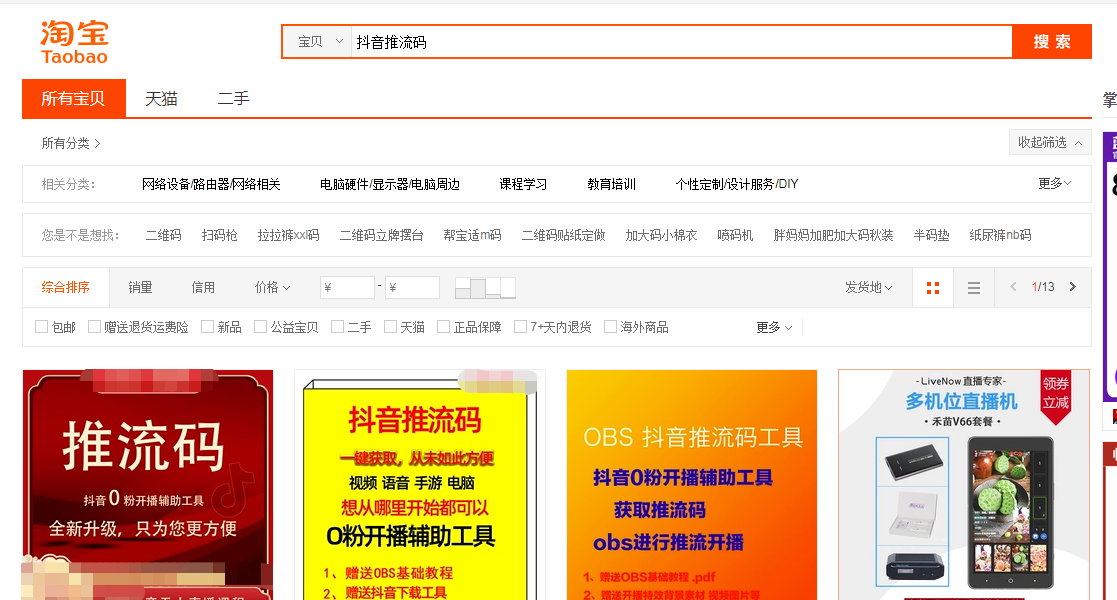Sort results by 销量
The image size is (1117, 600).
140,287
